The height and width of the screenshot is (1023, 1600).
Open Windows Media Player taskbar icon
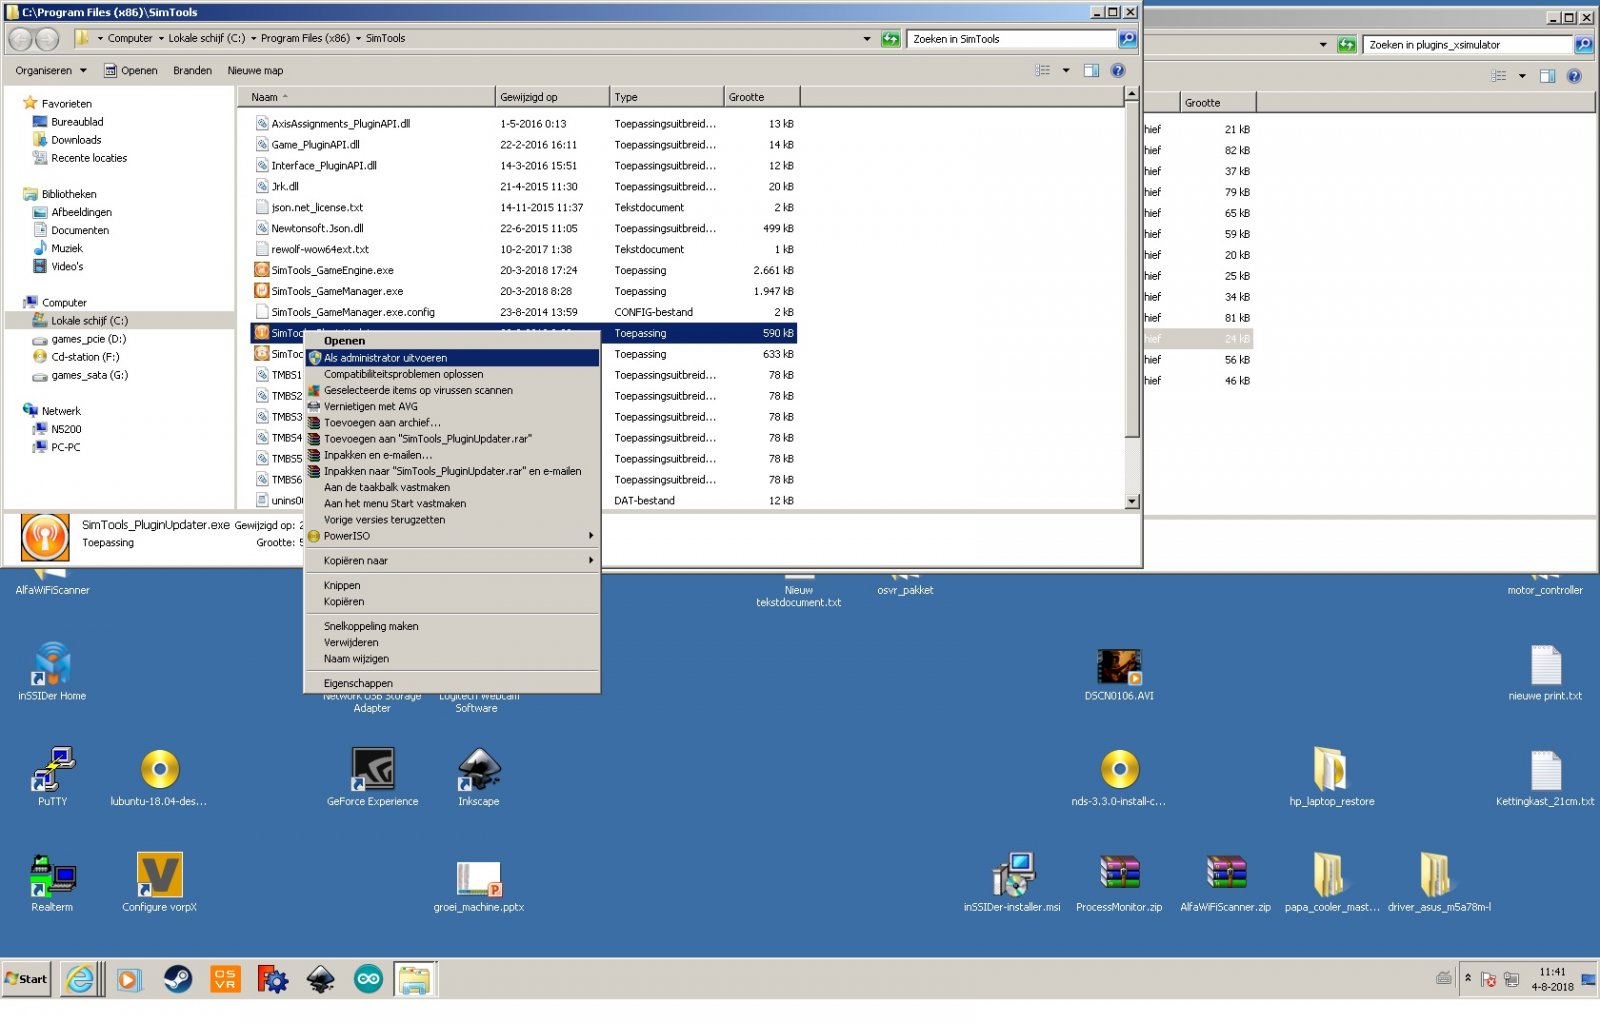[x=129, y=979]
